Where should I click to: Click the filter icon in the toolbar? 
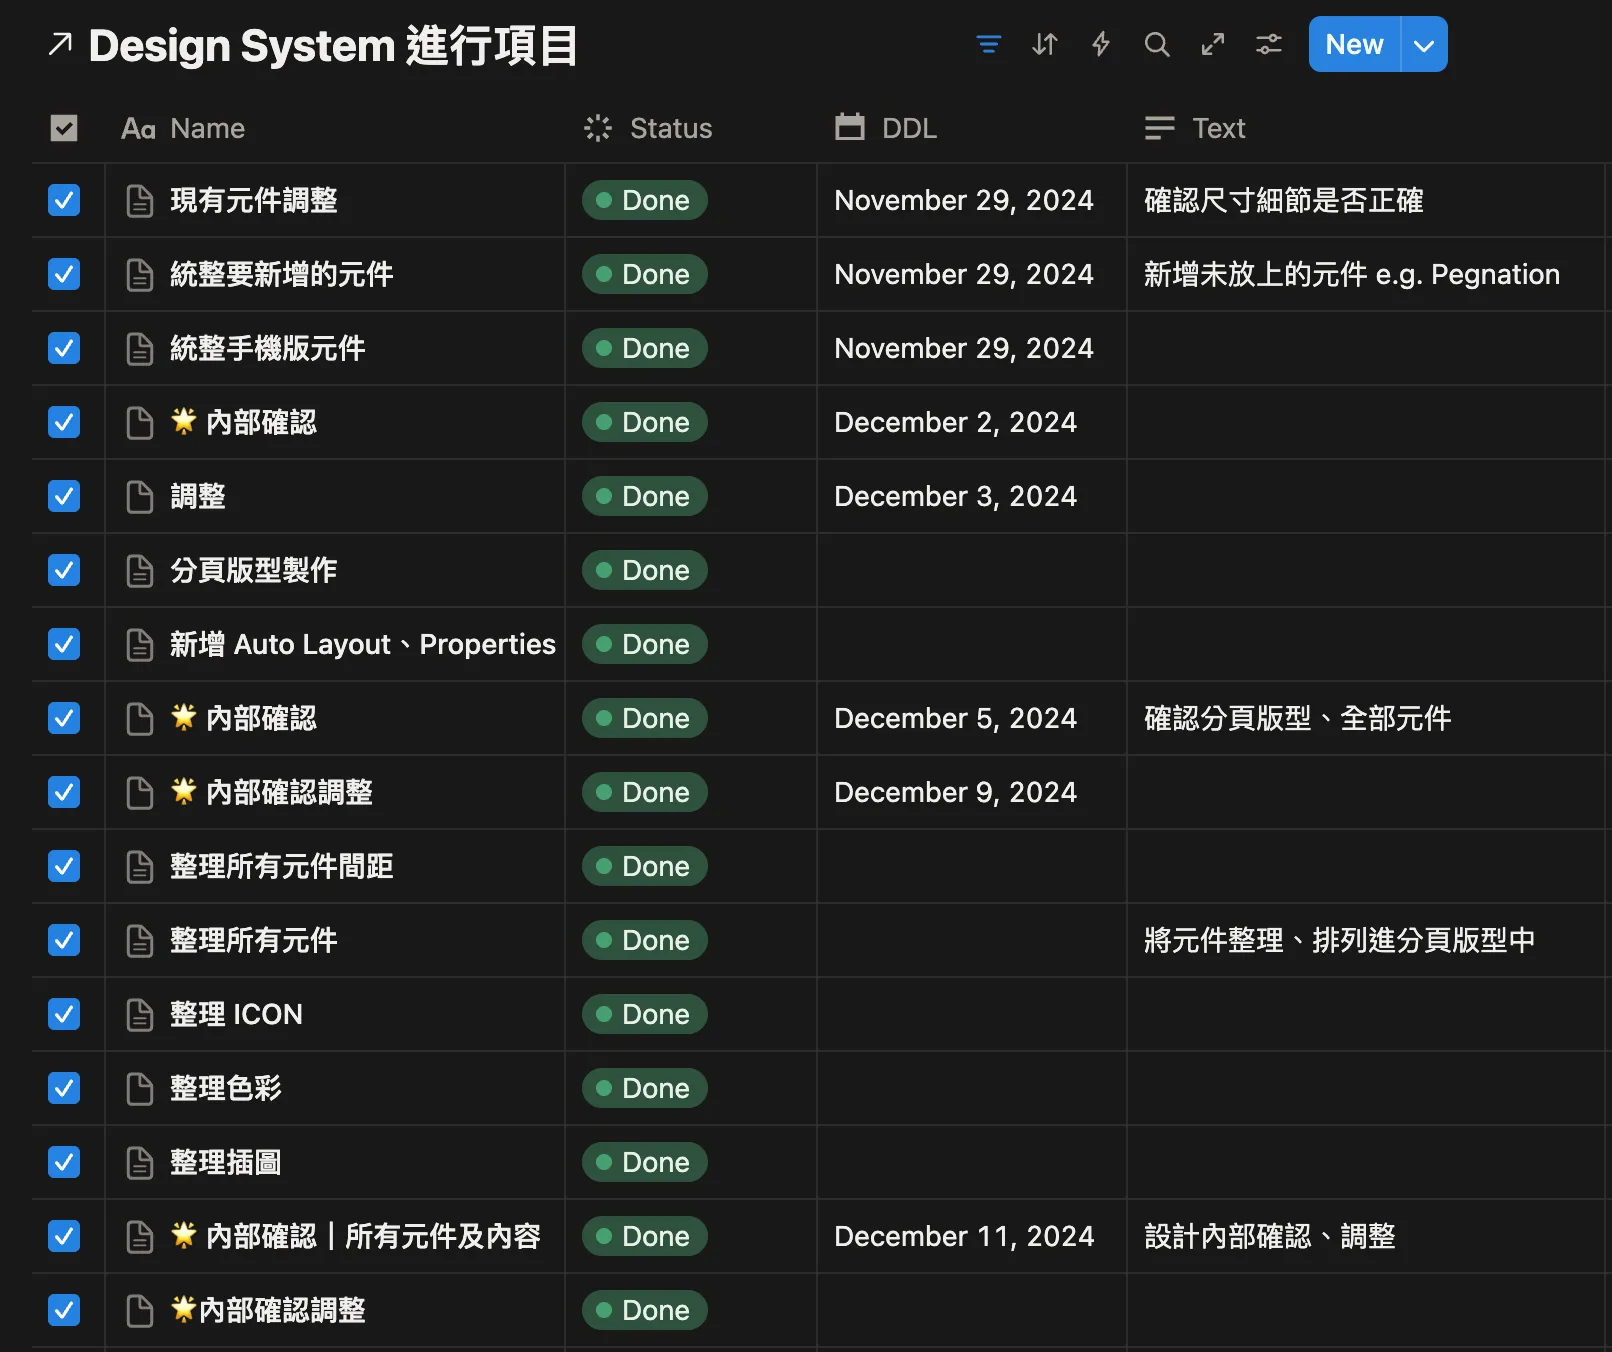[988, 45]
